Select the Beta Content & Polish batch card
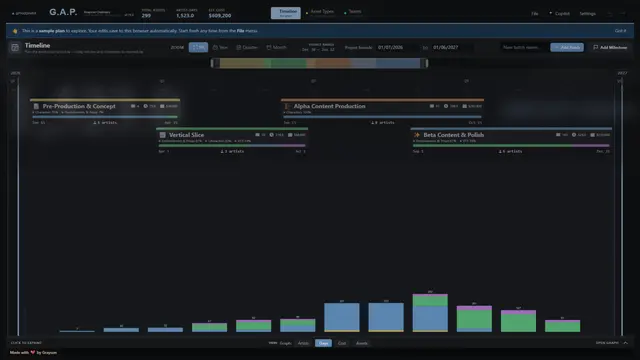640x360 pixels. tap(511, 140)
